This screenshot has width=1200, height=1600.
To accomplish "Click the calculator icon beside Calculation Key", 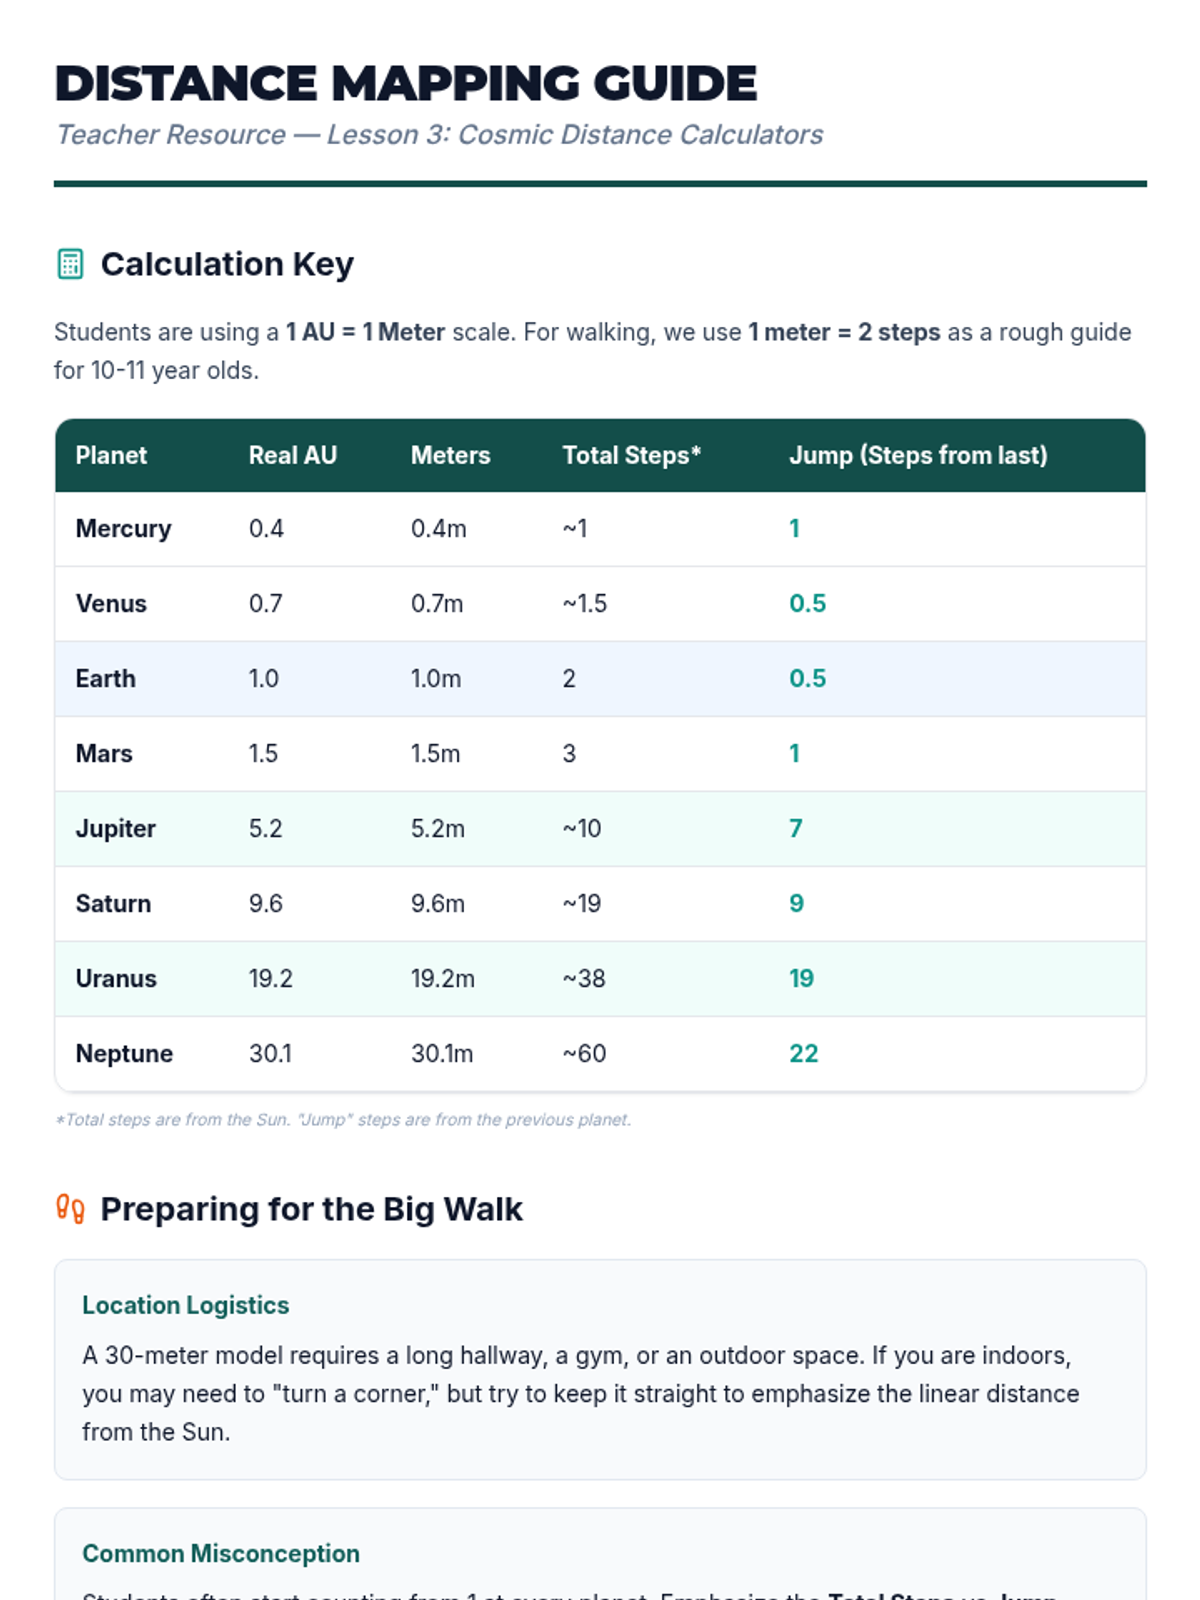I will pyautogui.click(x=70, y=264).
